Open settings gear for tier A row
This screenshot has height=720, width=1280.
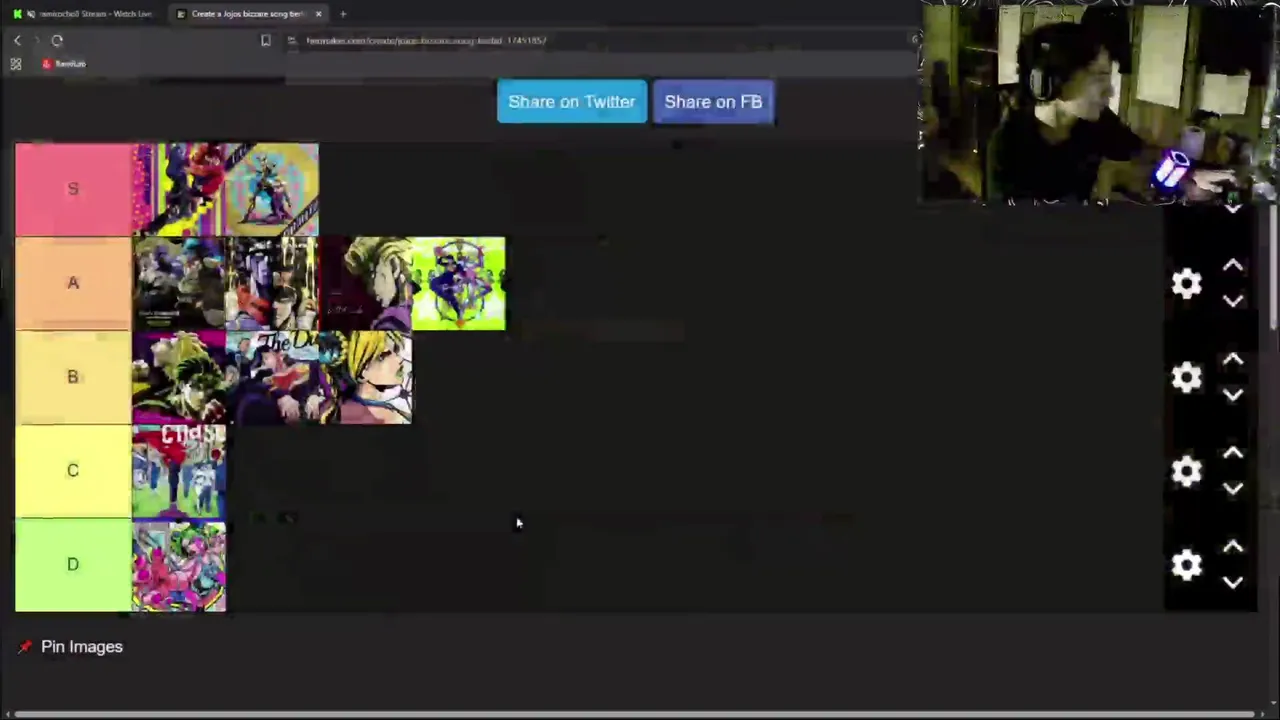pyautogui.click(x=1186, y=284)
